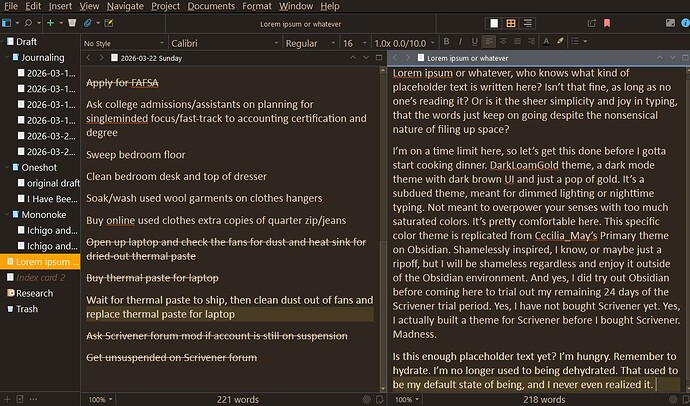Add new folder in binder footer
Viewport: 690px width, 406px height.
click(20, 399)
